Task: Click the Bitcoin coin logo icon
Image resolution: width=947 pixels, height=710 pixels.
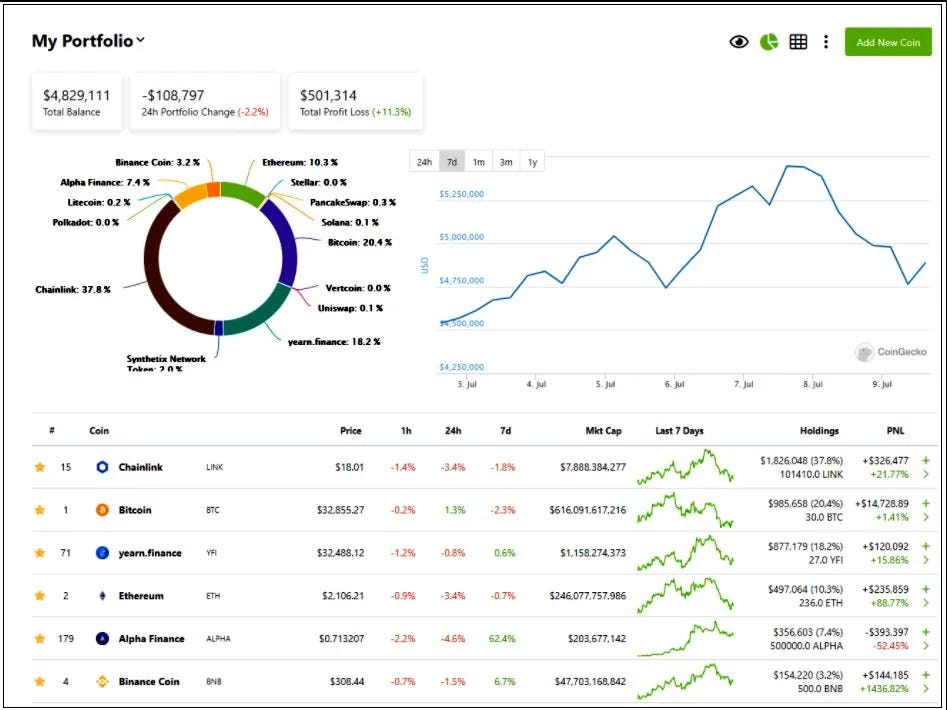Action: click(x=102, y=510)
